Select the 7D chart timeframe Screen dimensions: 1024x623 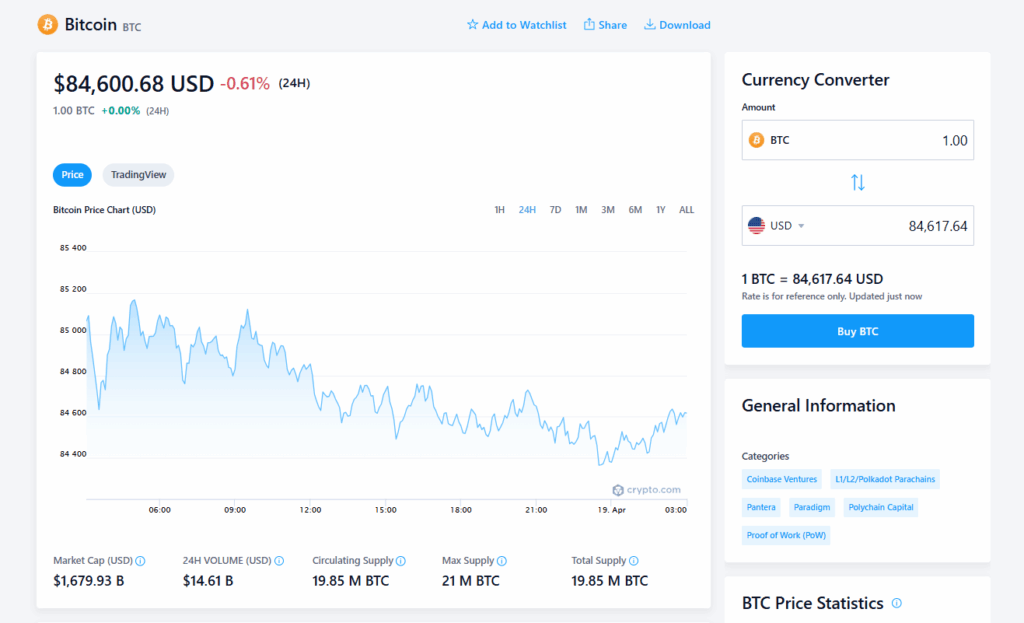(555, 210)
